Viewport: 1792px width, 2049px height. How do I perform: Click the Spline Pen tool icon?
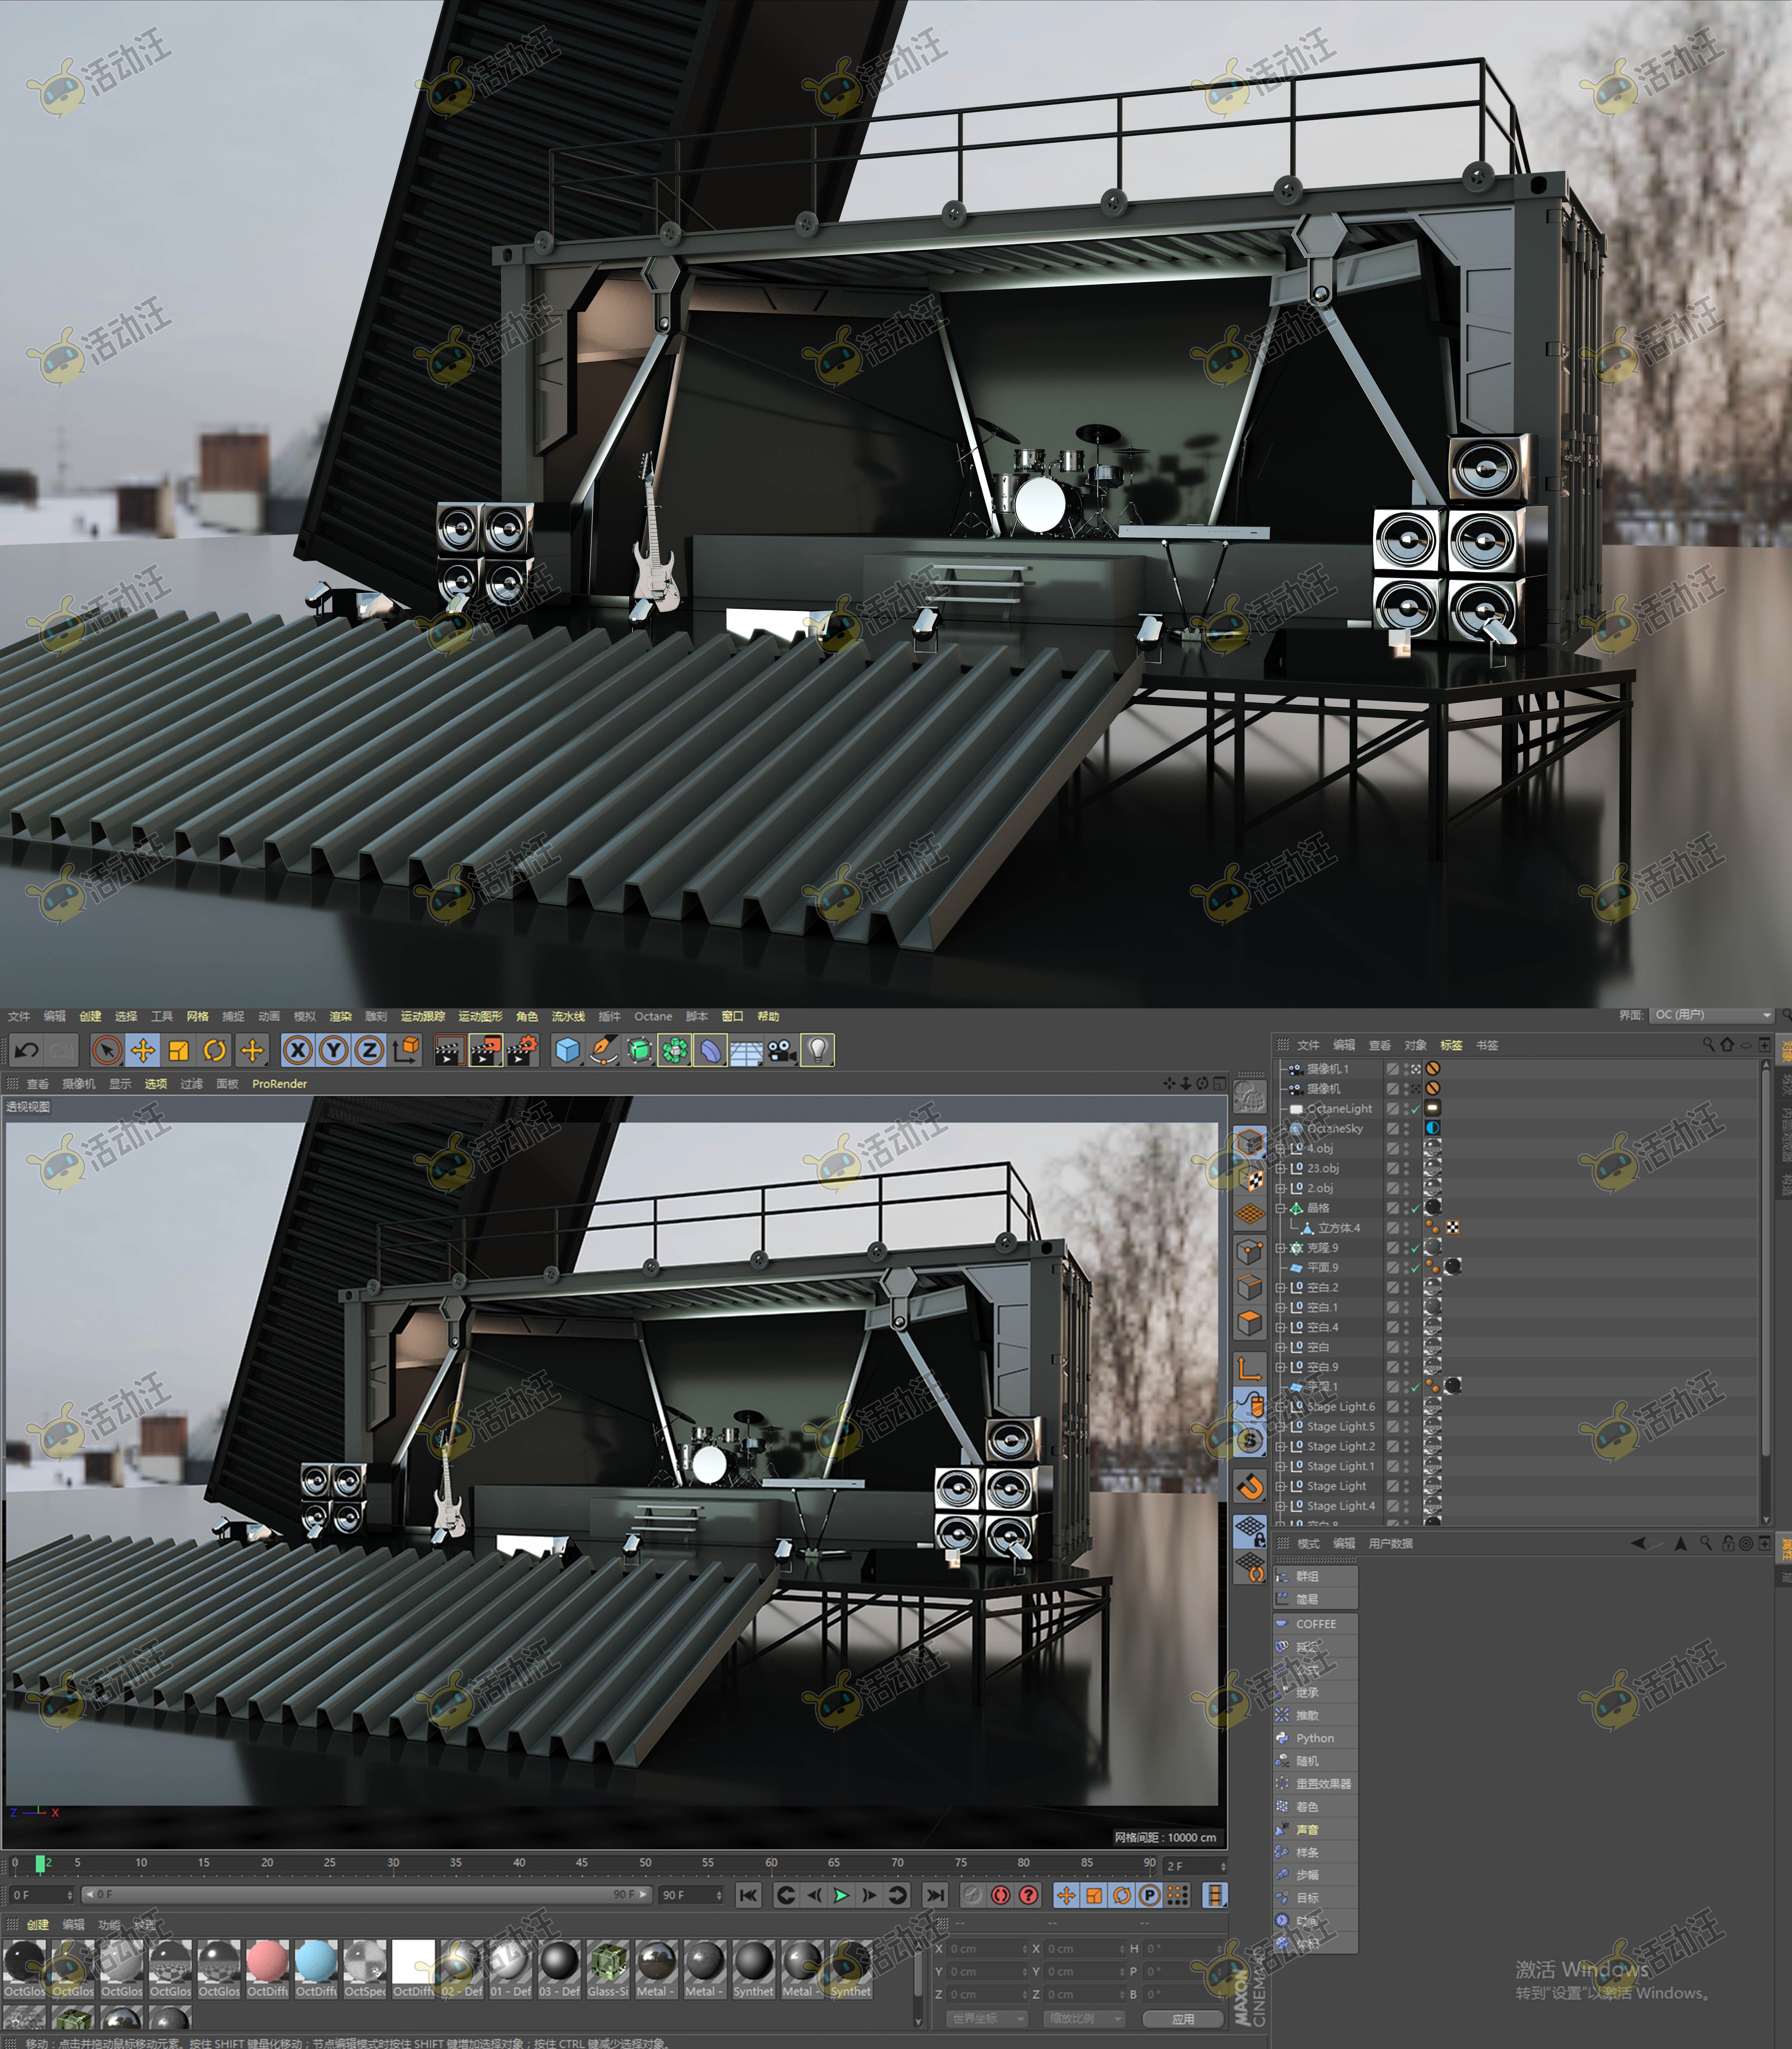(604, 1050)
